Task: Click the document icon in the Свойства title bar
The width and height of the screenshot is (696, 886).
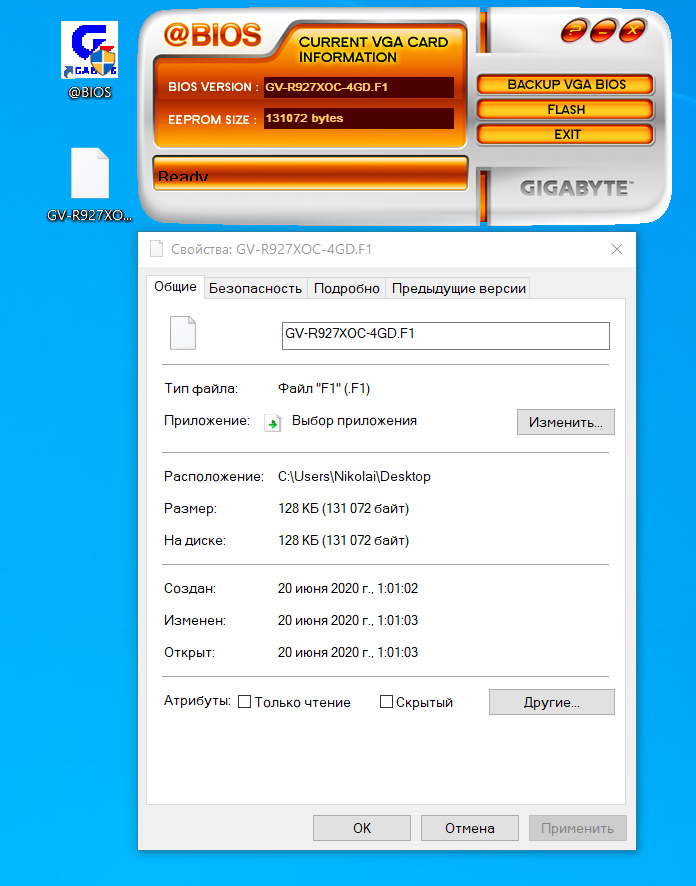Action: point(156,249)
